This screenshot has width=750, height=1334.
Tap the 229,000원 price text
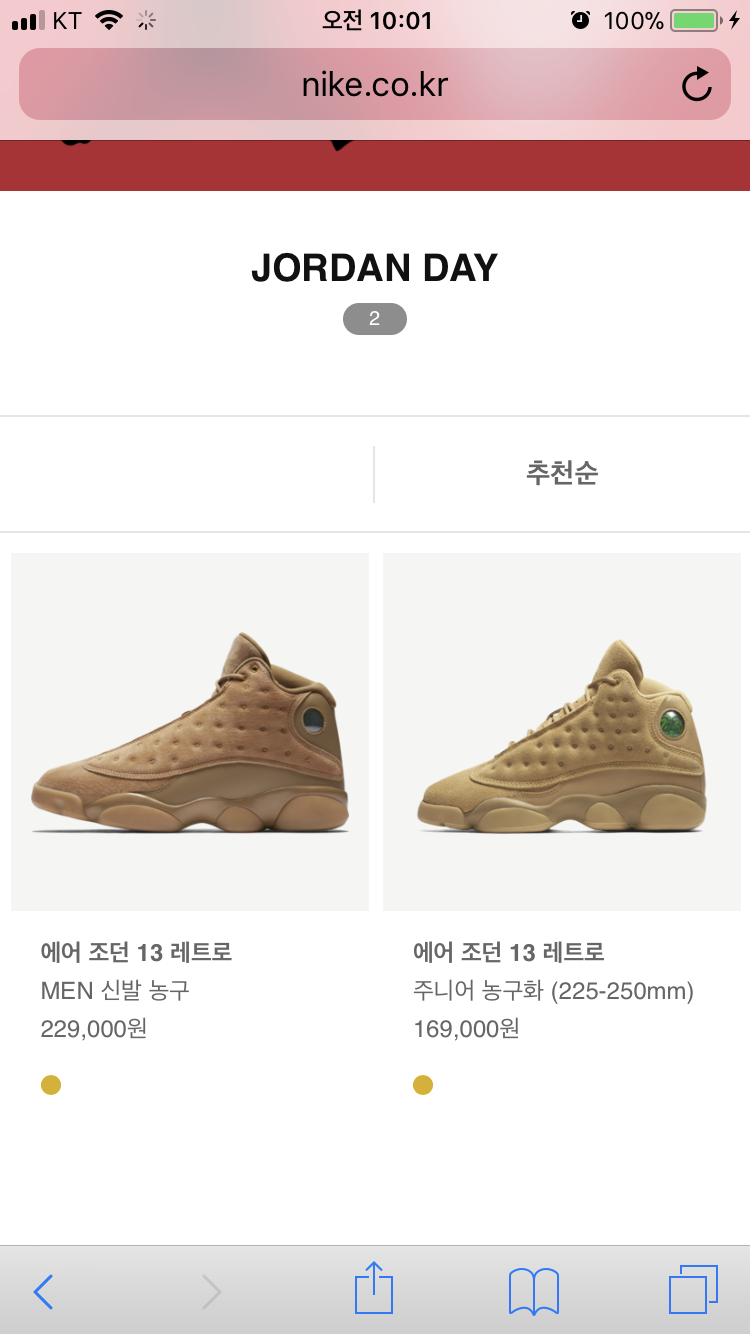pyautogui.click(x=94, y=1029)
